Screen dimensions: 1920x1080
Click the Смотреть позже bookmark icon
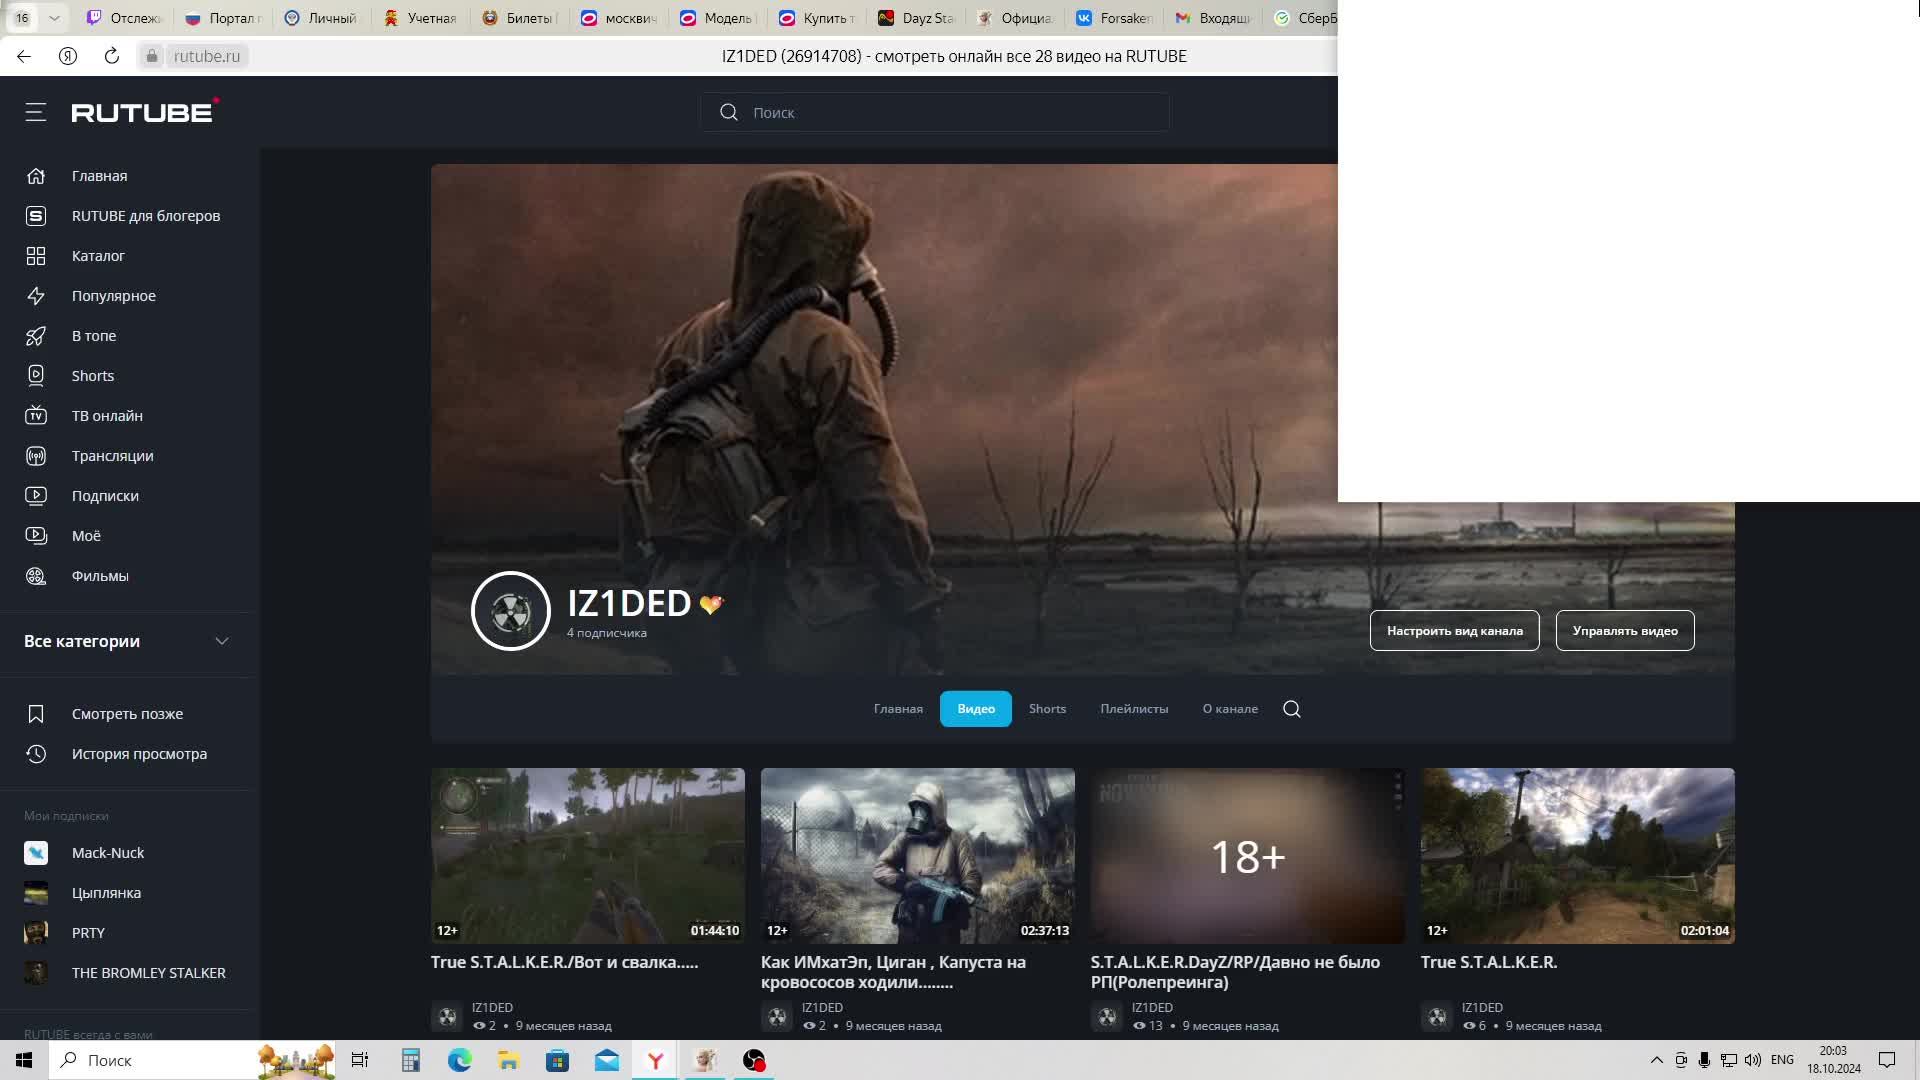[x=36, y=714]
